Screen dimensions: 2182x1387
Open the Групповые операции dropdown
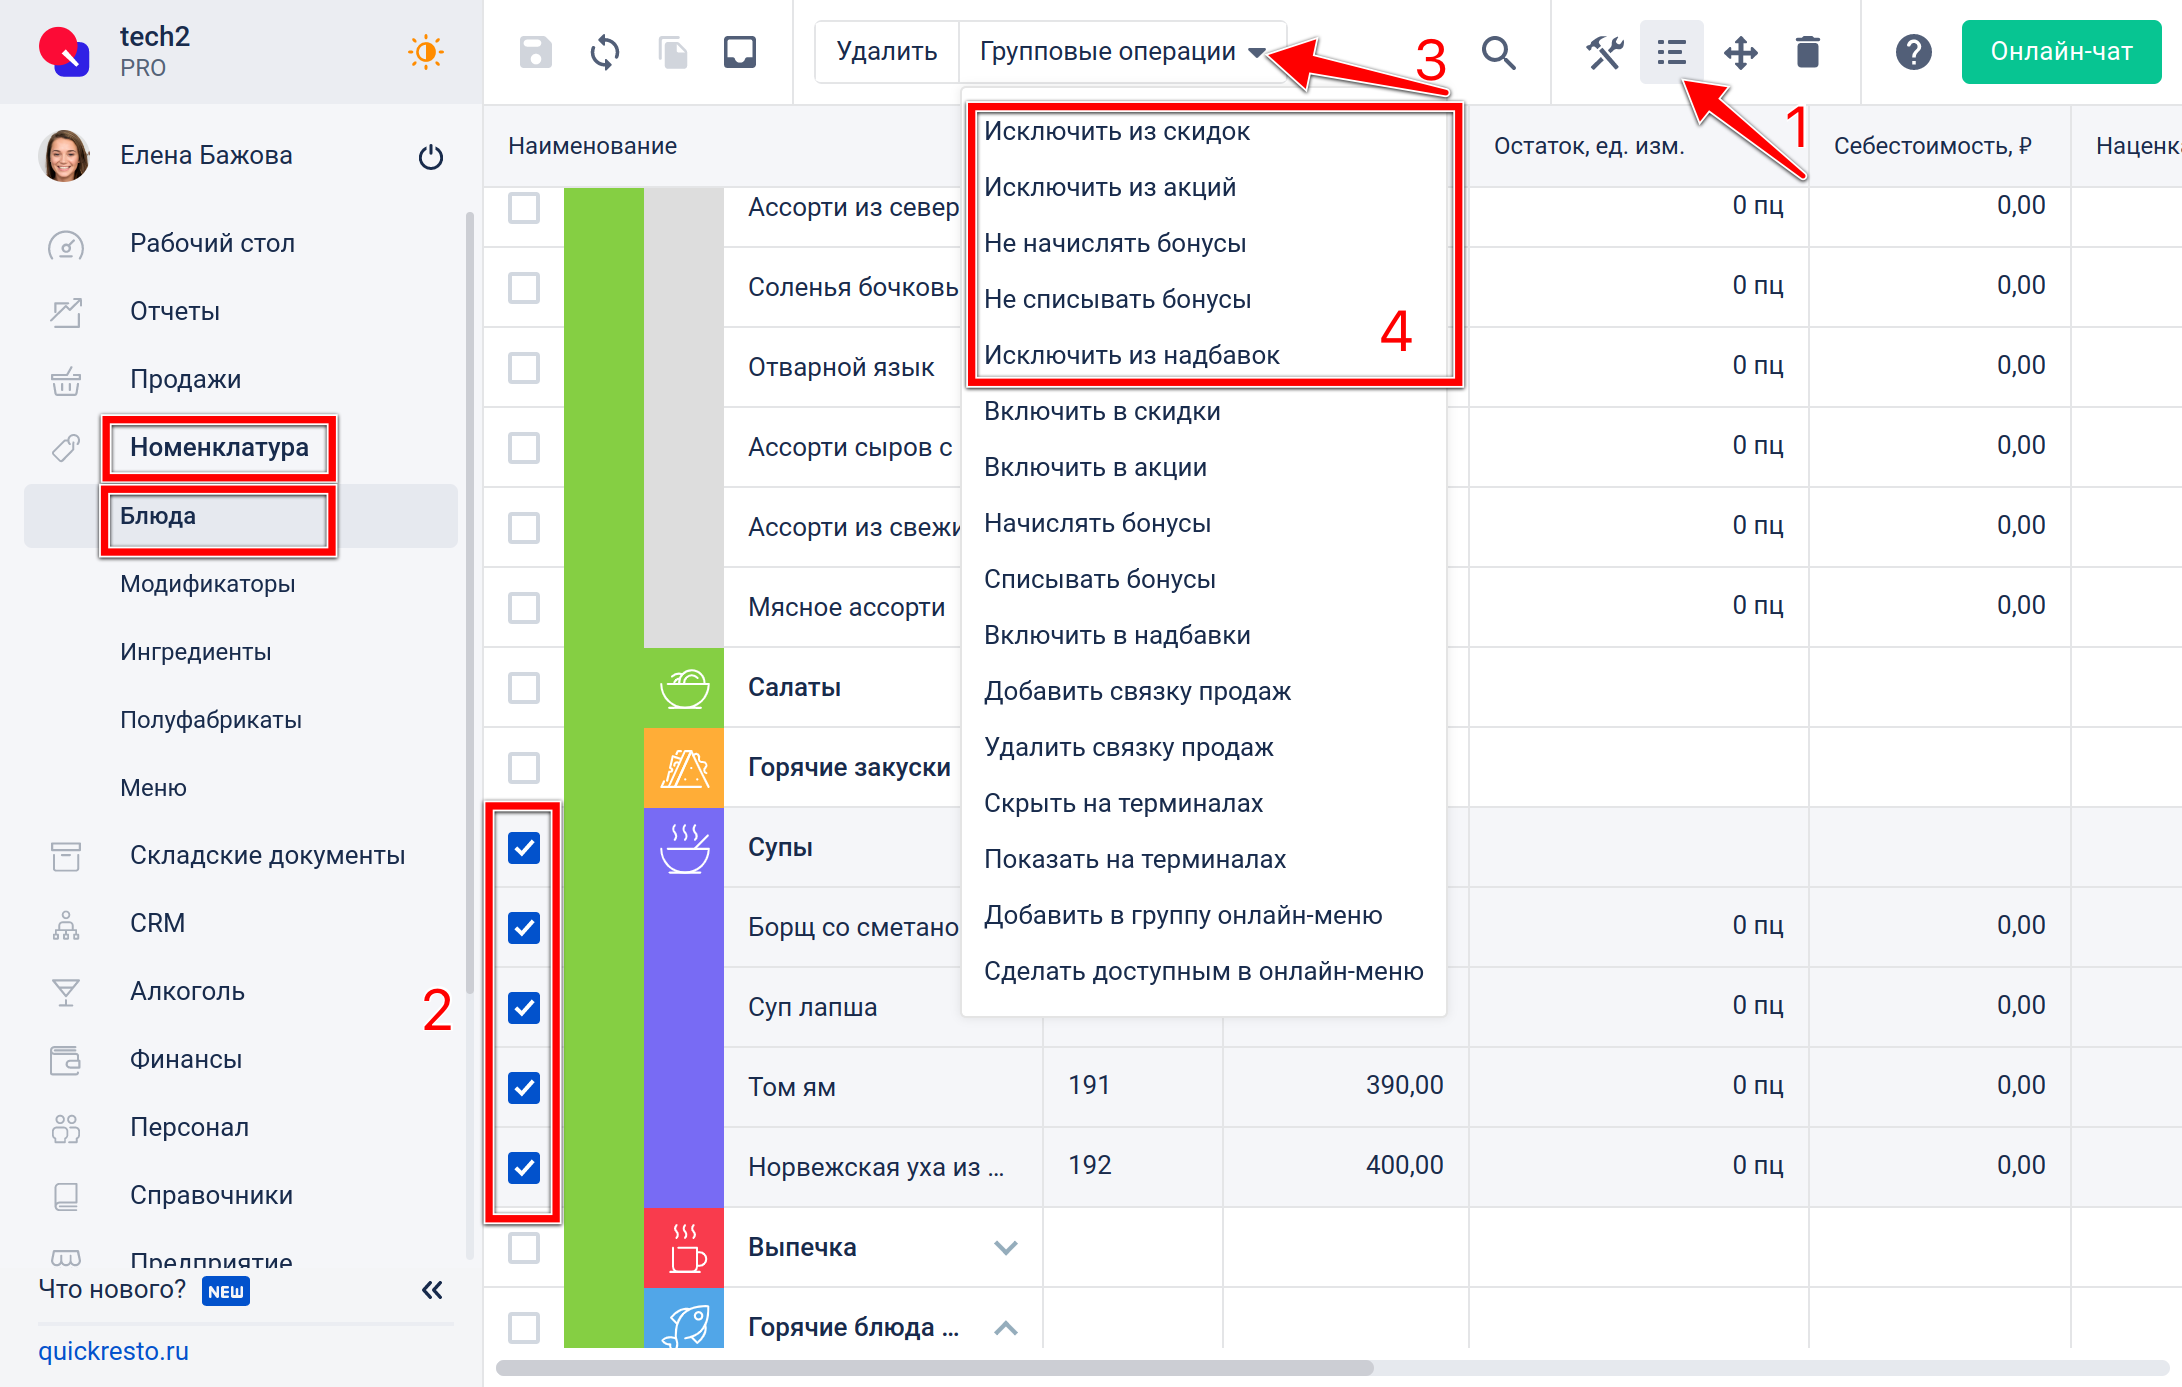pyautogui.click(x=1121, y=52)
